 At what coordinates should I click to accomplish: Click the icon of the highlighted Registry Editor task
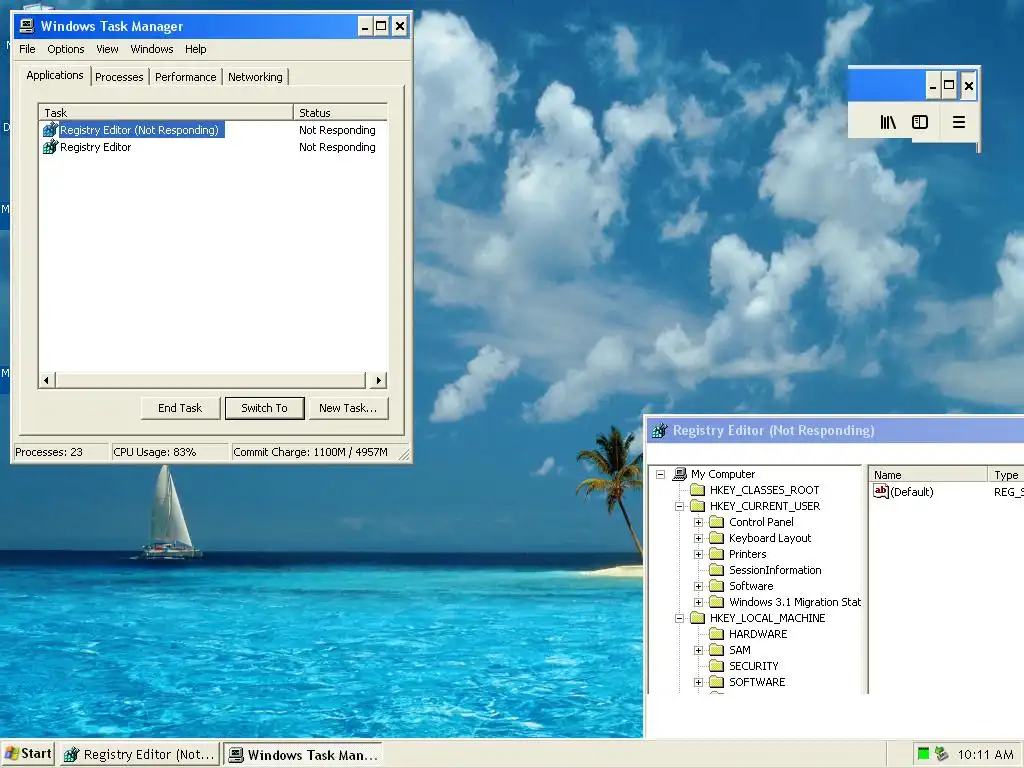coord(50,129)
